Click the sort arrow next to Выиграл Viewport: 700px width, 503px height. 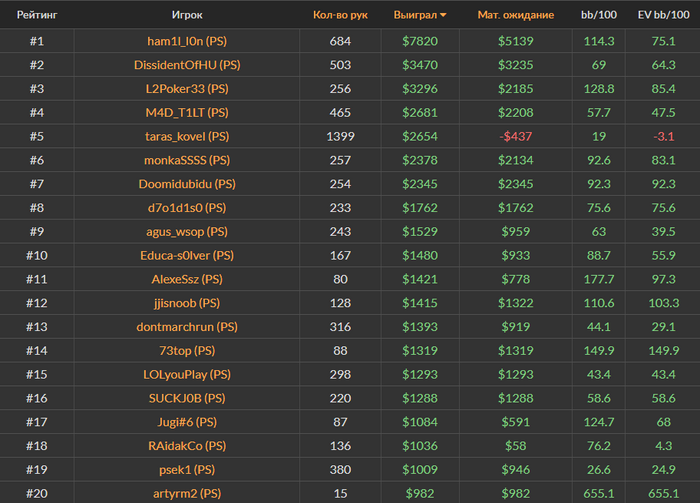[x=443, y=15]
